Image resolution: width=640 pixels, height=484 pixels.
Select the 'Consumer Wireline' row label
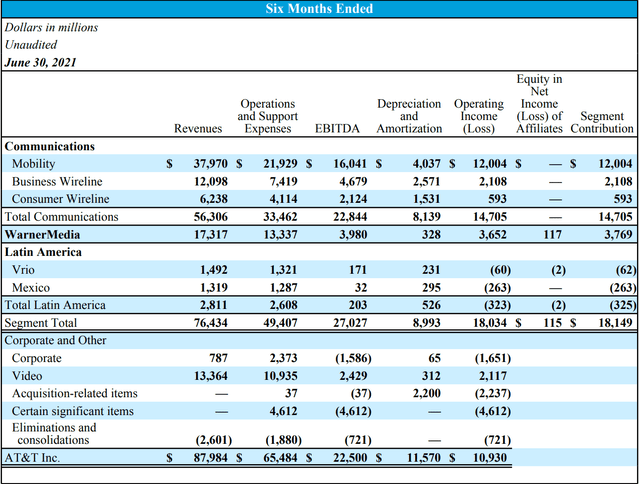pyautogui.click(x=60, y=199)
